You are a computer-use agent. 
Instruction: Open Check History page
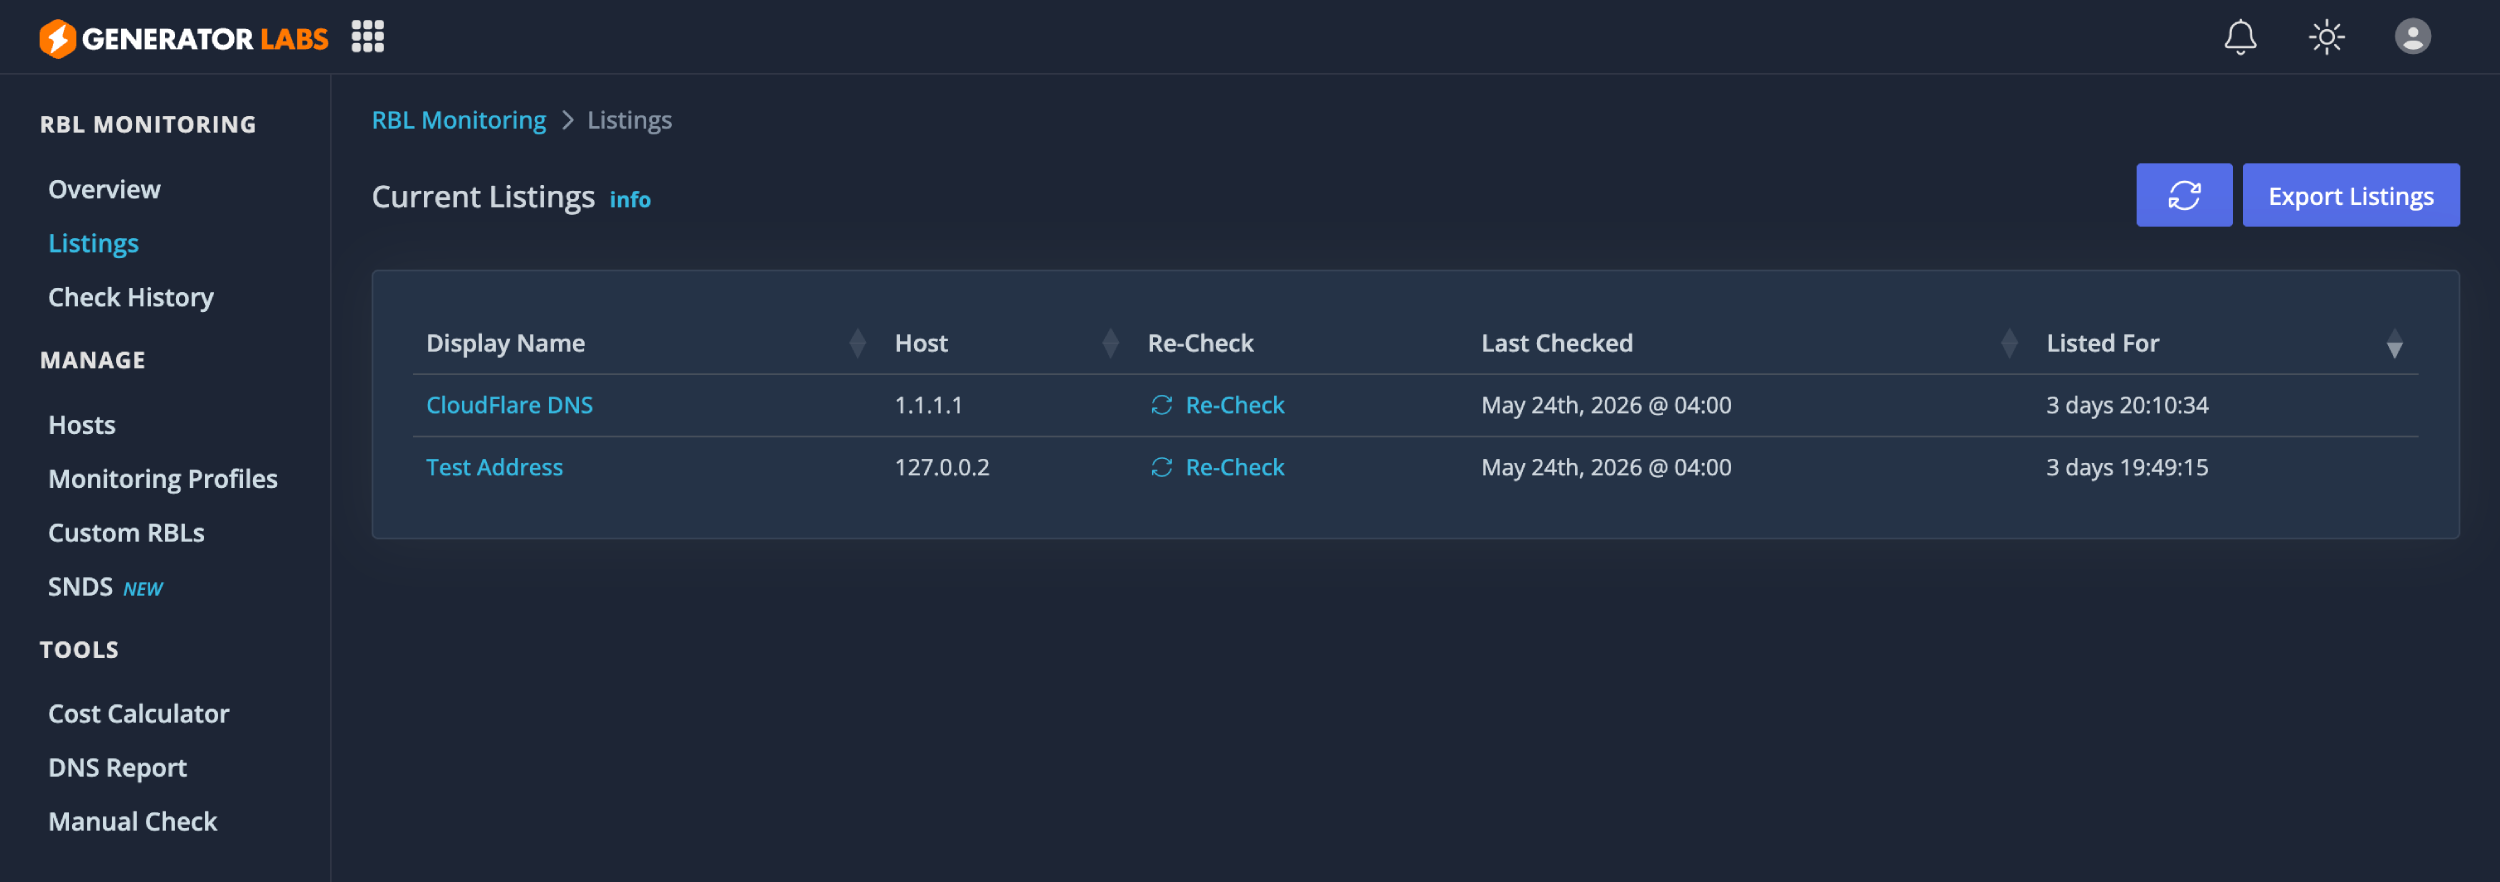pyautogui.click(x=131, y=297)
